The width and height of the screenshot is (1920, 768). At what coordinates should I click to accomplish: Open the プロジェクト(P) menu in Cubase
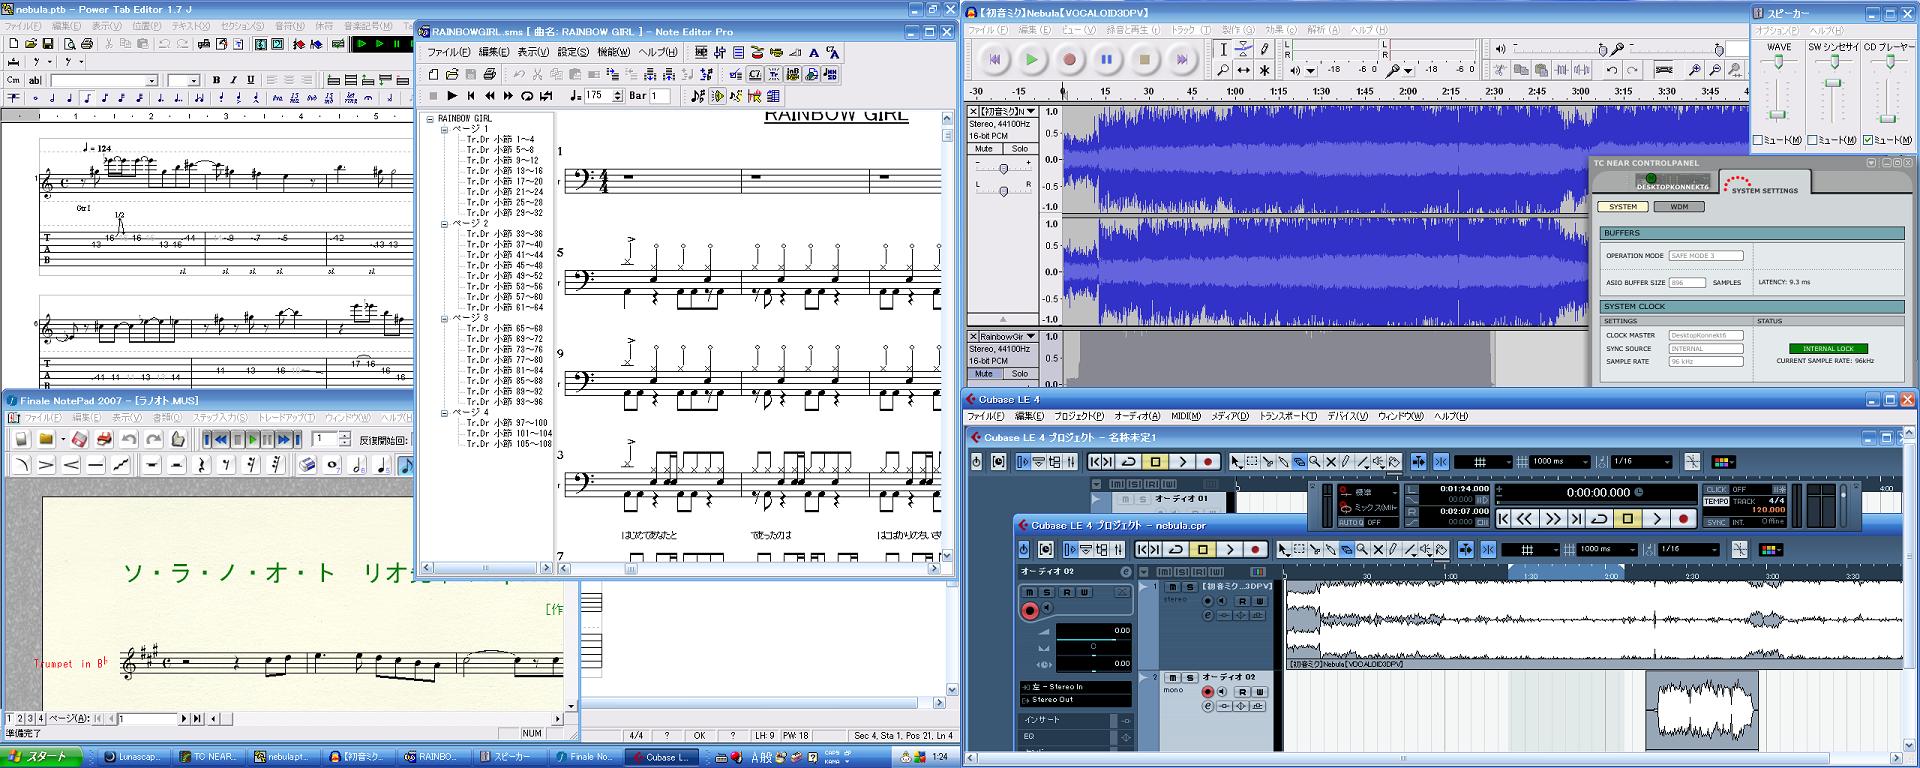1079,416
